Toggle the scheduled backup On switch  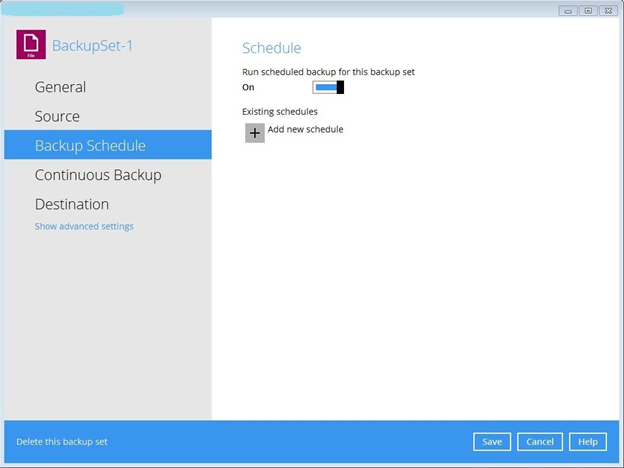(x=328, y=87)
